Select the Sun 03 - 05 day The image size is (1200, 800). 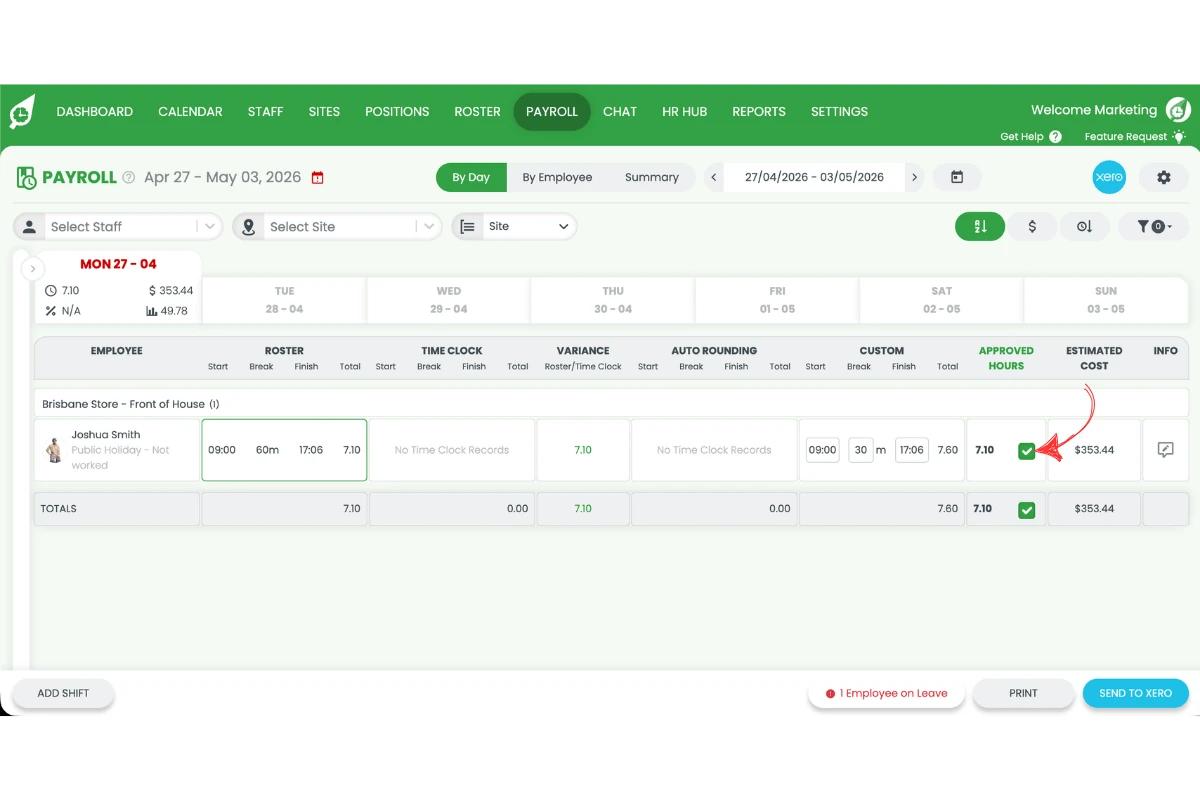coord(1106,300)
